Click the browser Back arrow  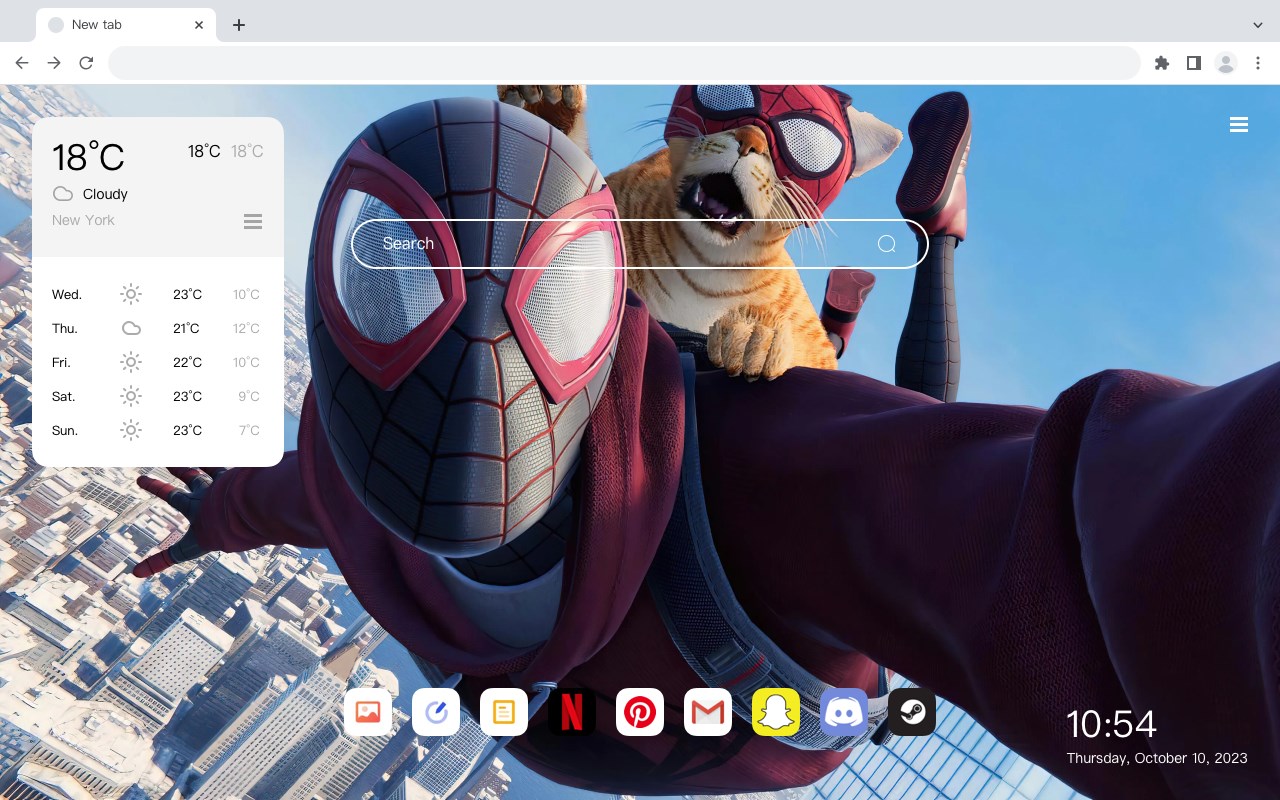pyautogui.click(x=22, y=63)
